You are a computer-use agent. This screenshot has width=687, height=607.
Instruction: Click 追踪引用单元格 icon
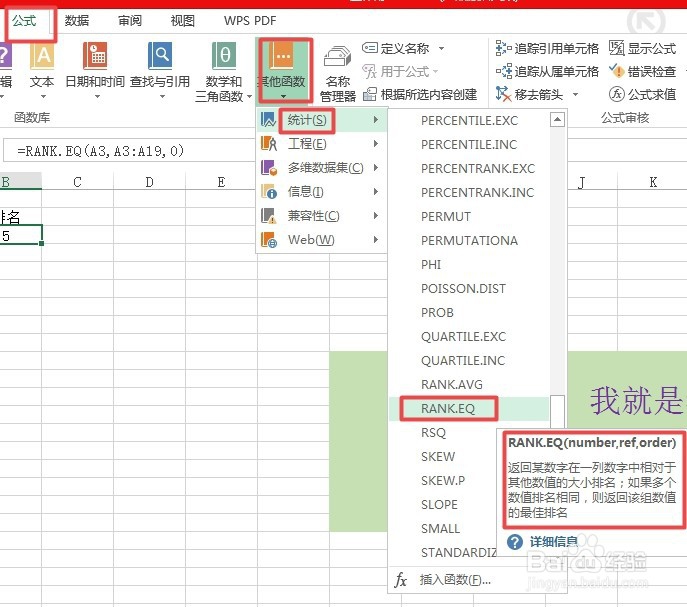(x=503, y=48)
